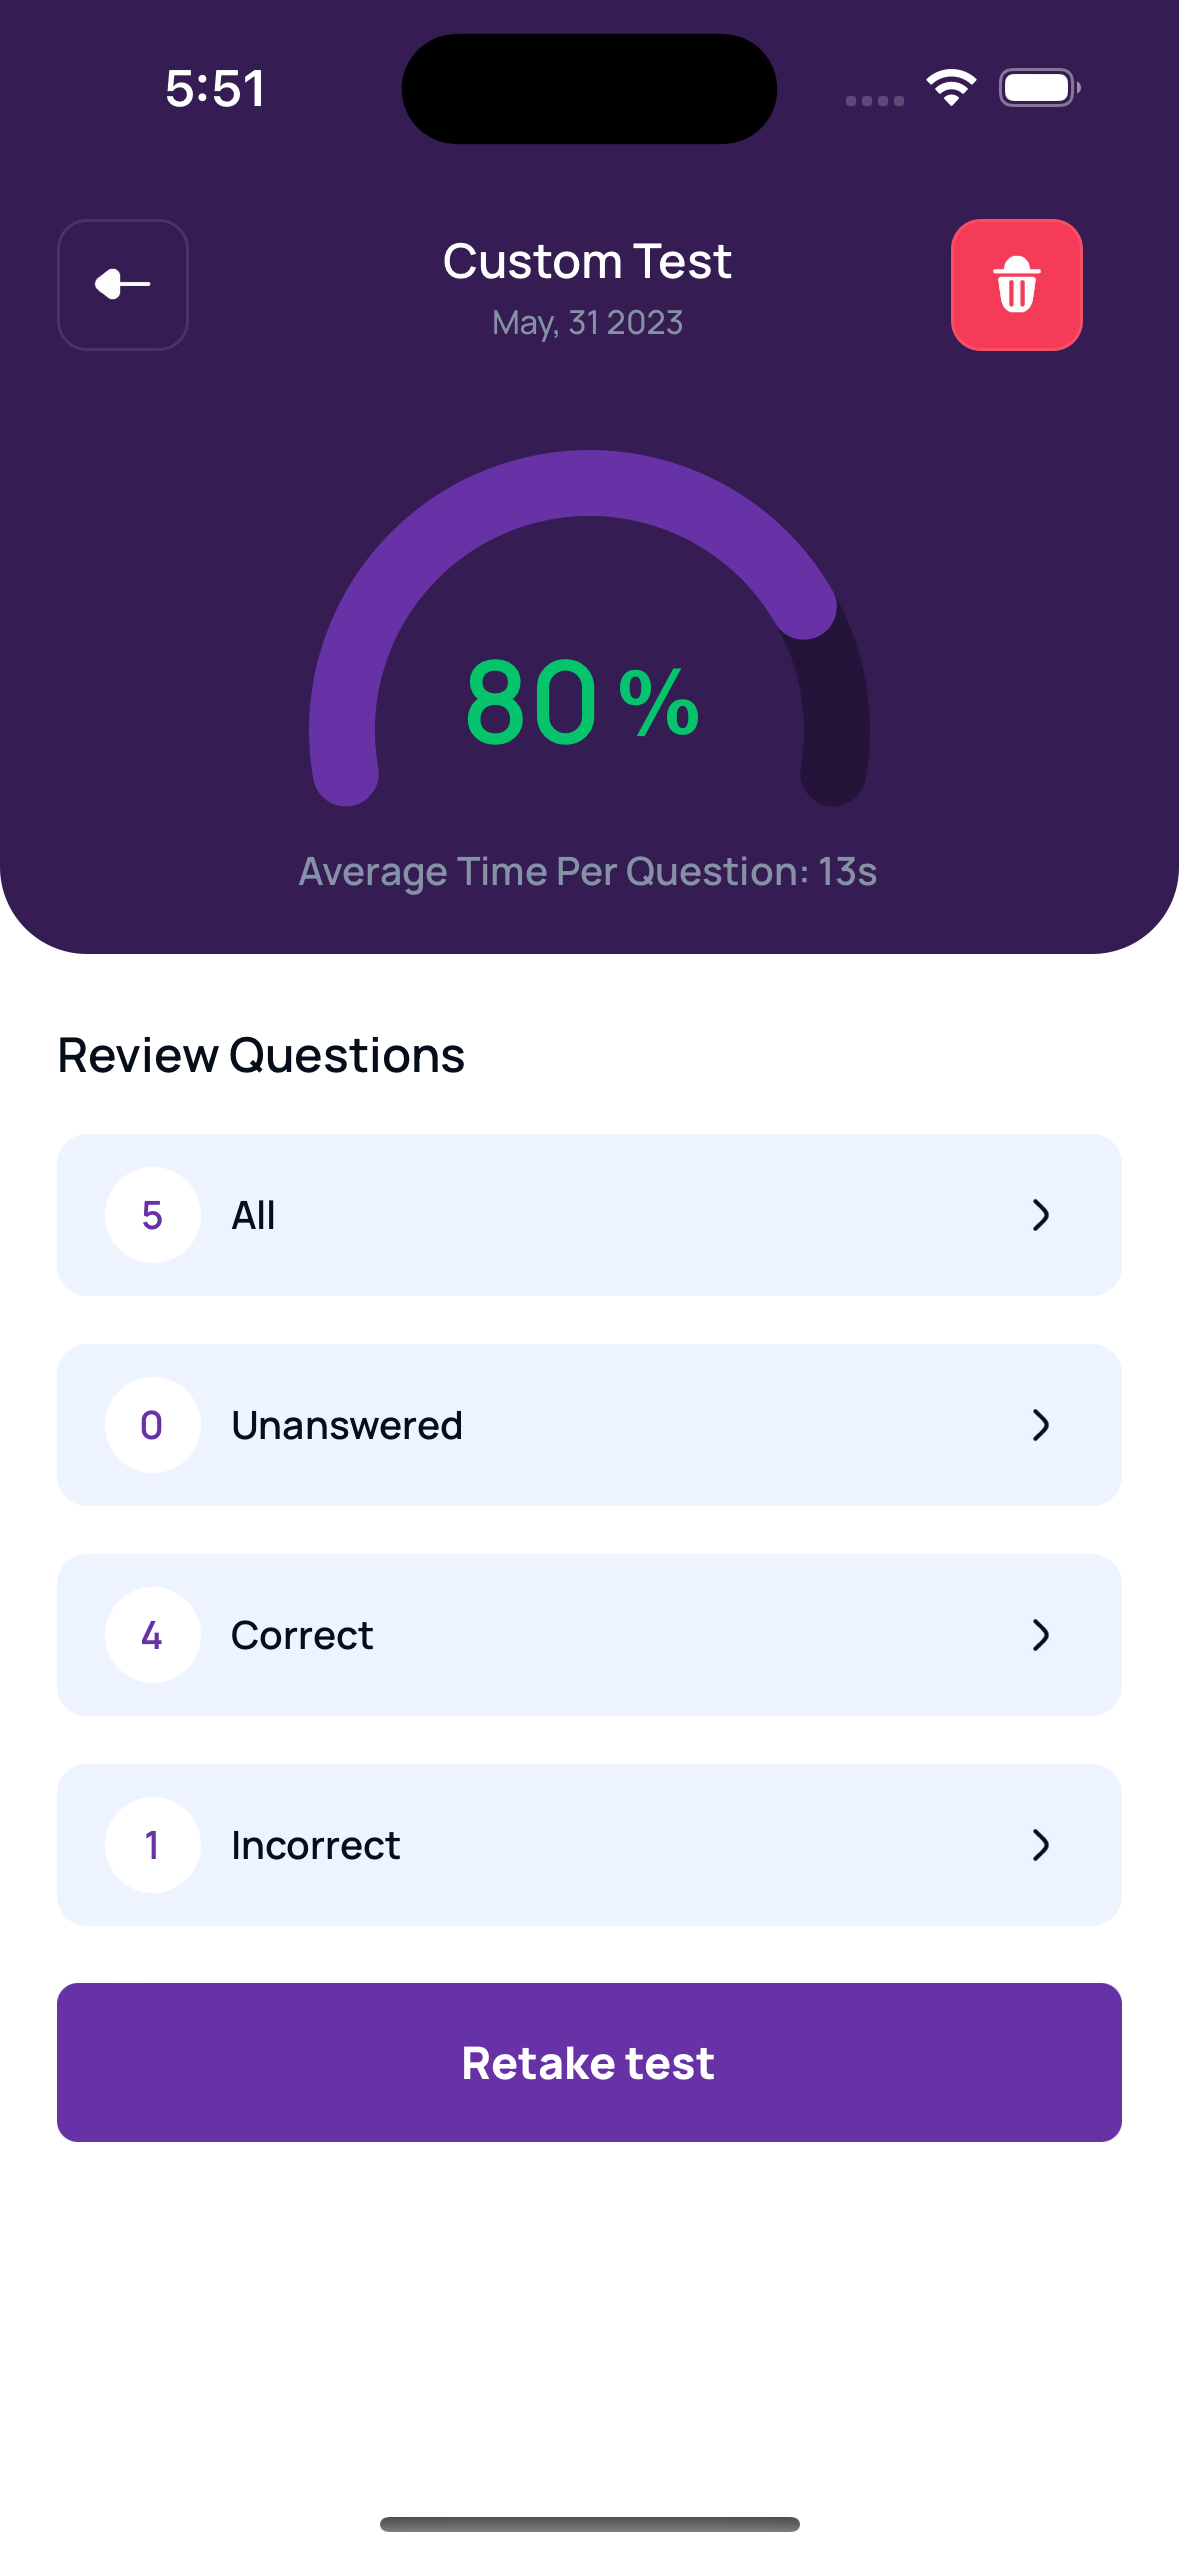The height and width of the screenshot is (2556, 1179).
Task: Delete this test with the trash icon
Action: [1016, 284]
